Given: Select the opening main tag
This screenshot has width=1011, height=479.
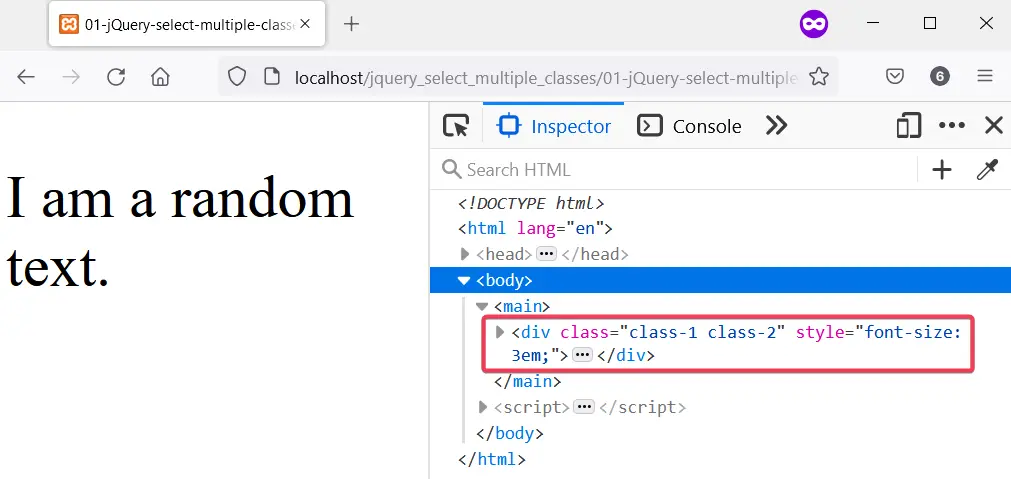Looking at the screenshot, I should (522, 306).
